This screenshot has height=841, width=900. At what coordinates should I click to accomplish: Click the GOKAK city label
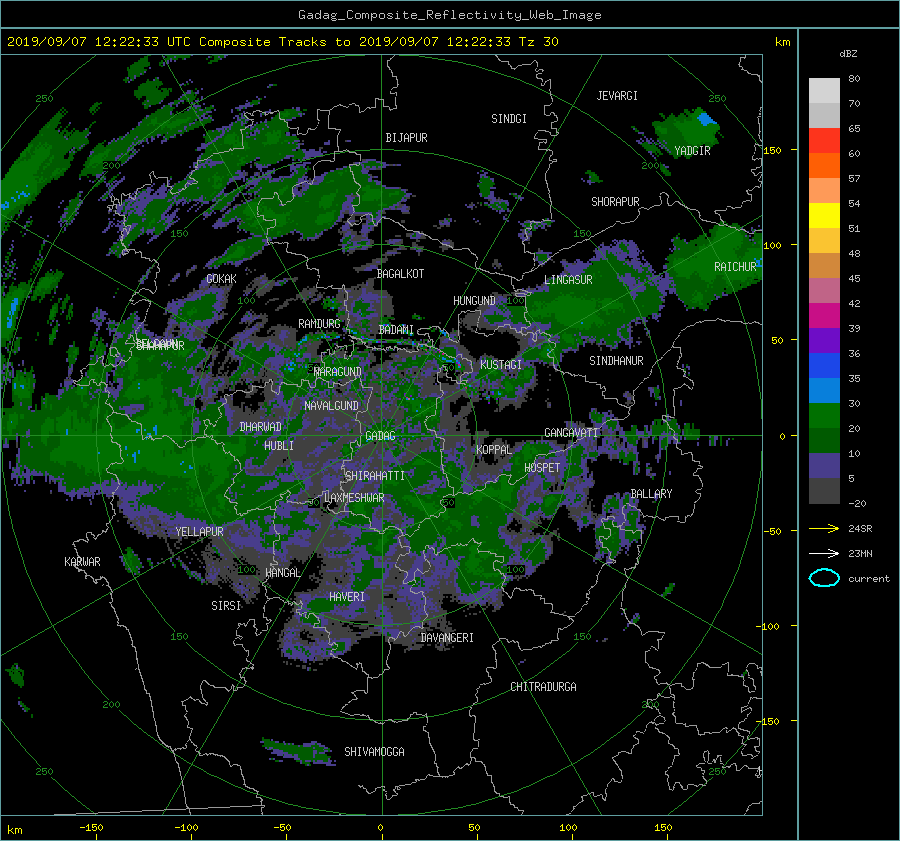pos(221,278)
